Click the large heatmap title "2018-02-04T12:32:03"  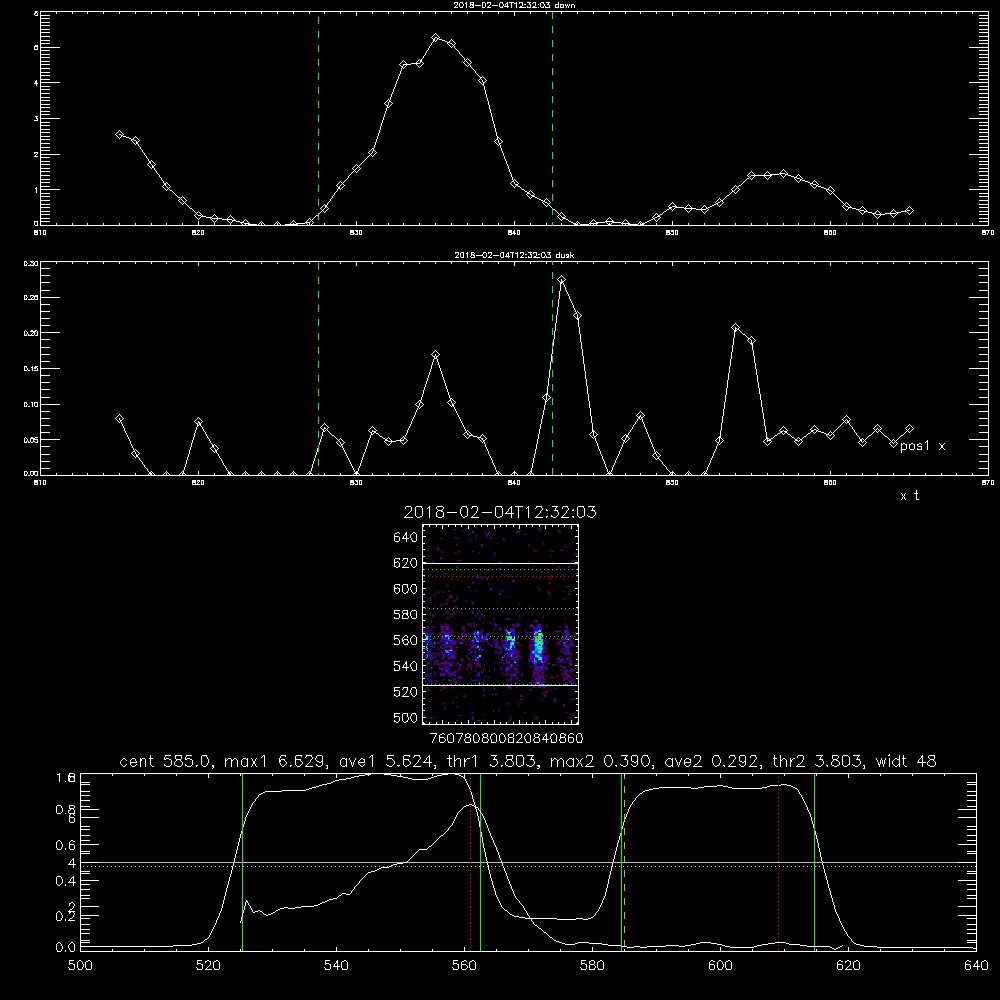click(x=500, y=512)
